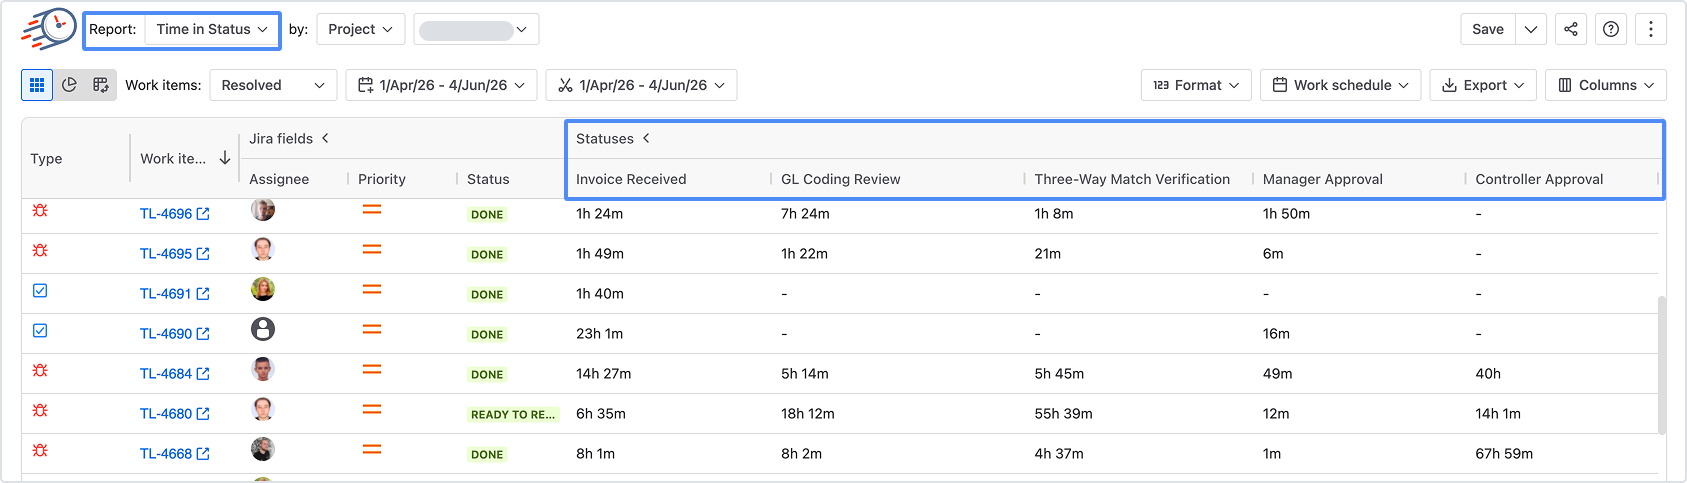Click the medium priority icon for TL-4696
Viewport: 1687px width, 483px height.
point(372,209)
